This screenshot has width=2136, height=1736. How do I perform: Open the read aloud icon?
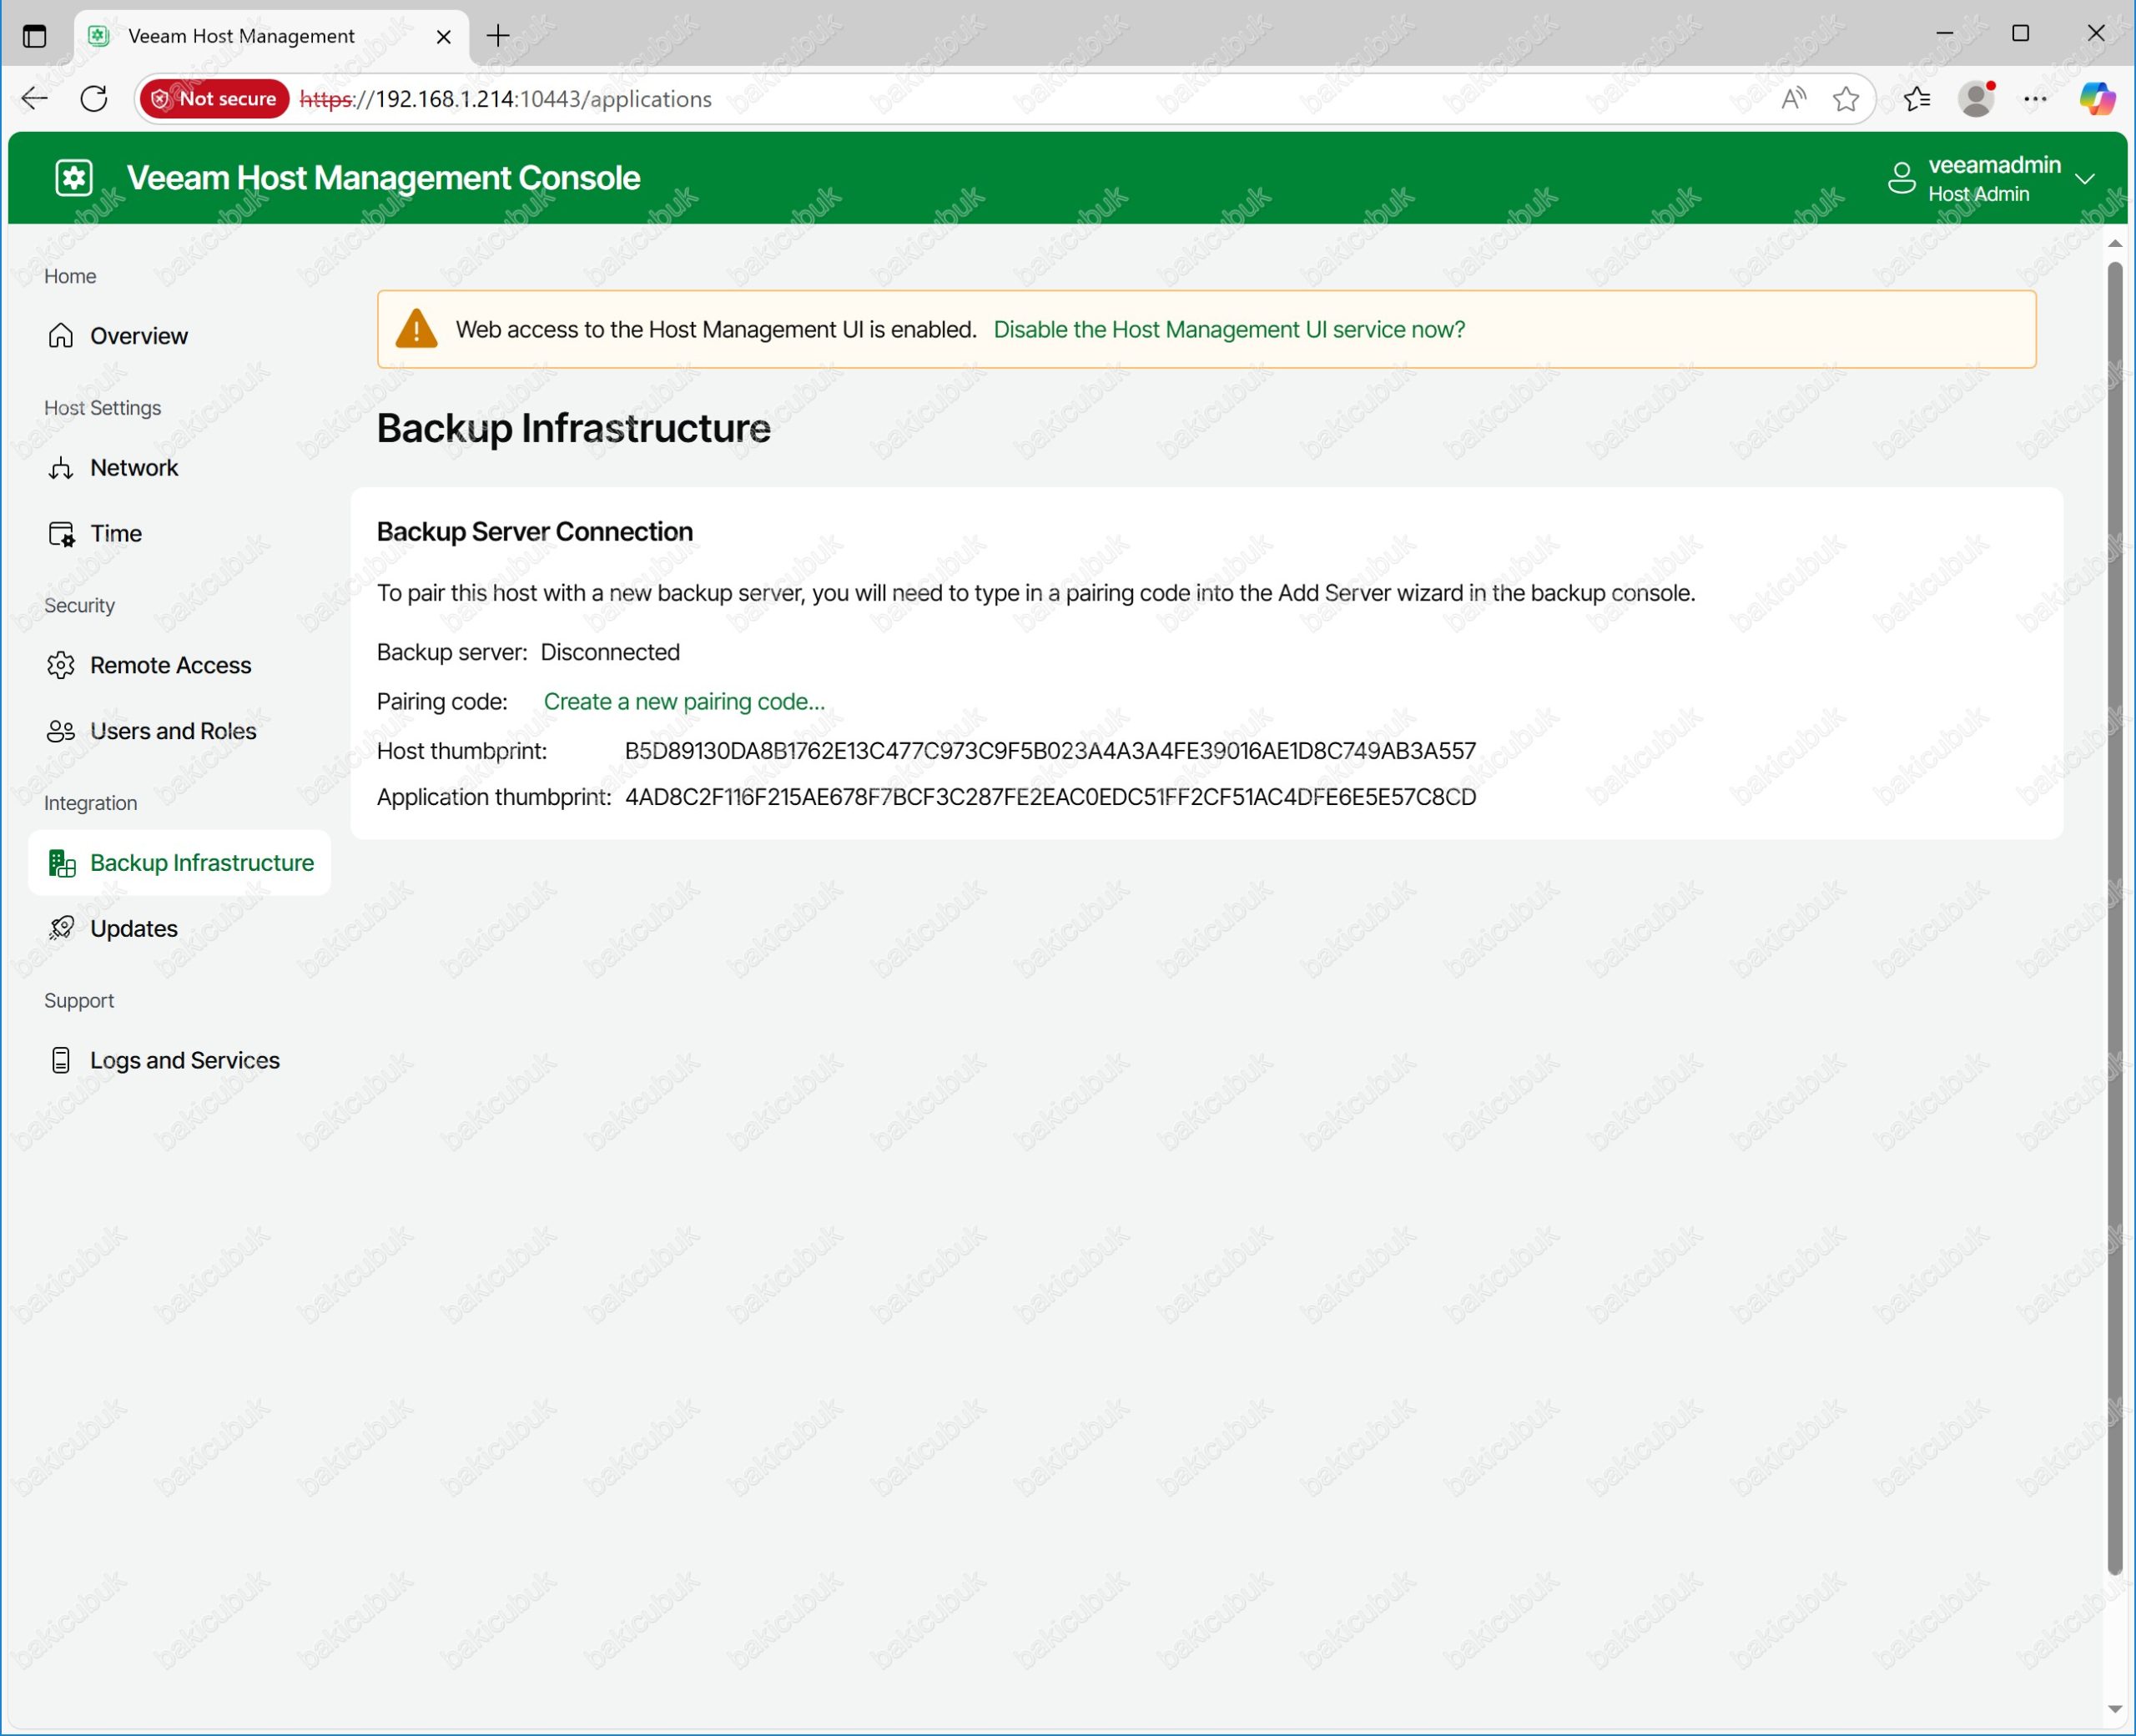[1794, 98]
